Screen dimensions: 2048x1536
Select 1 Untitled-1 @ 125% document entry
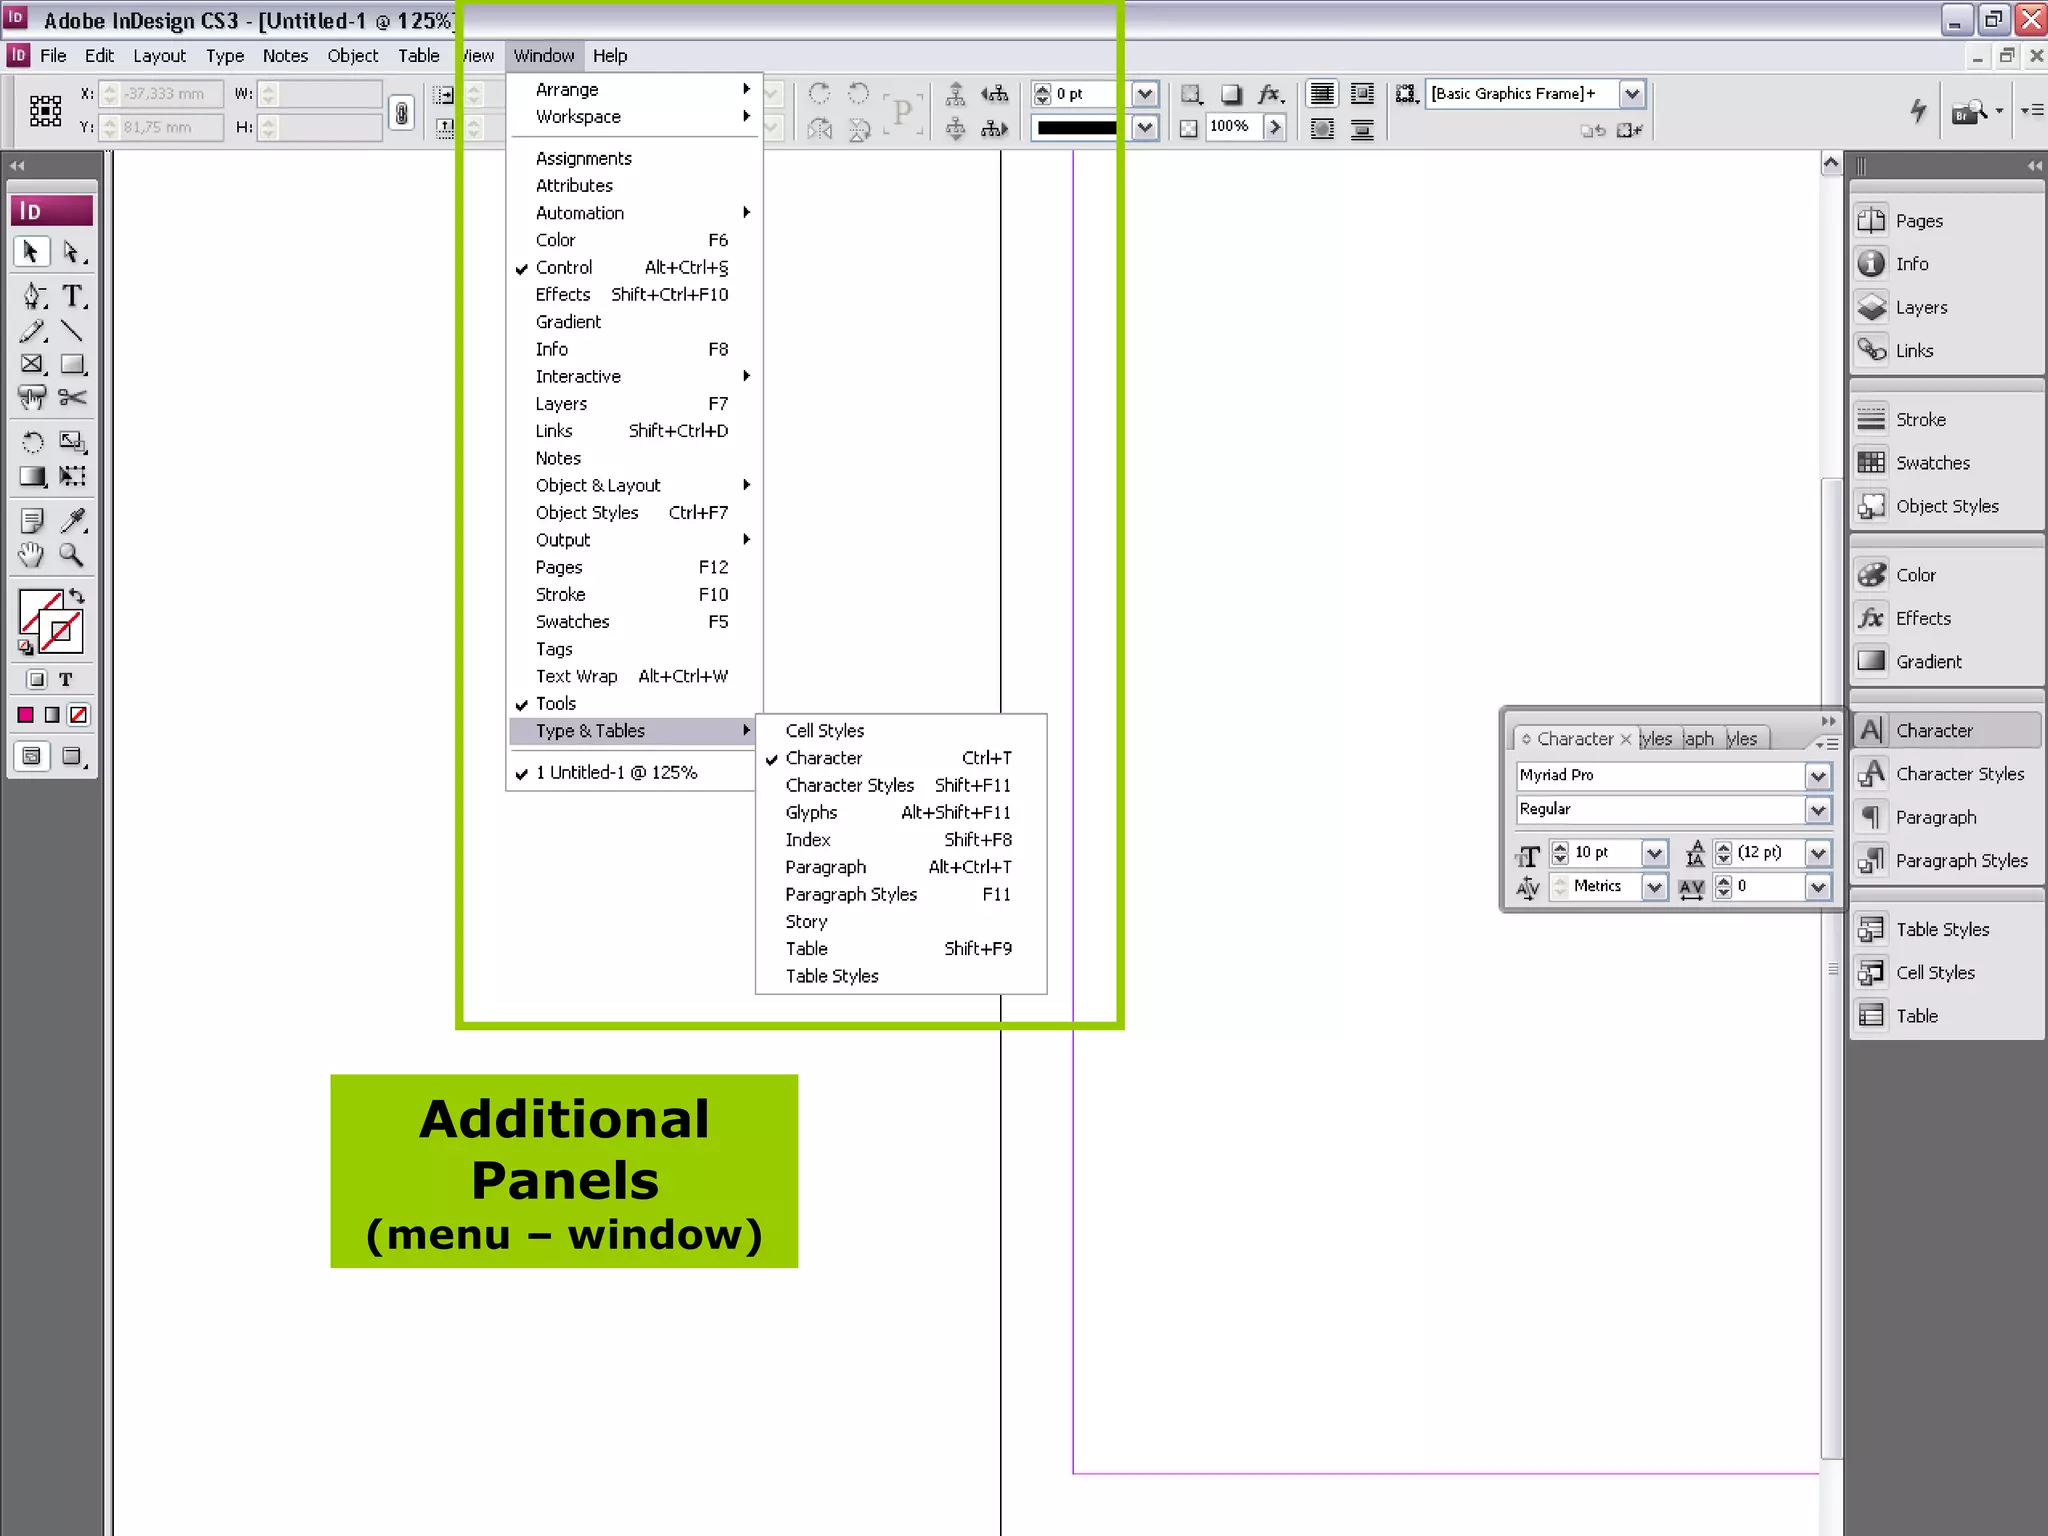click(x=634, y=772)
